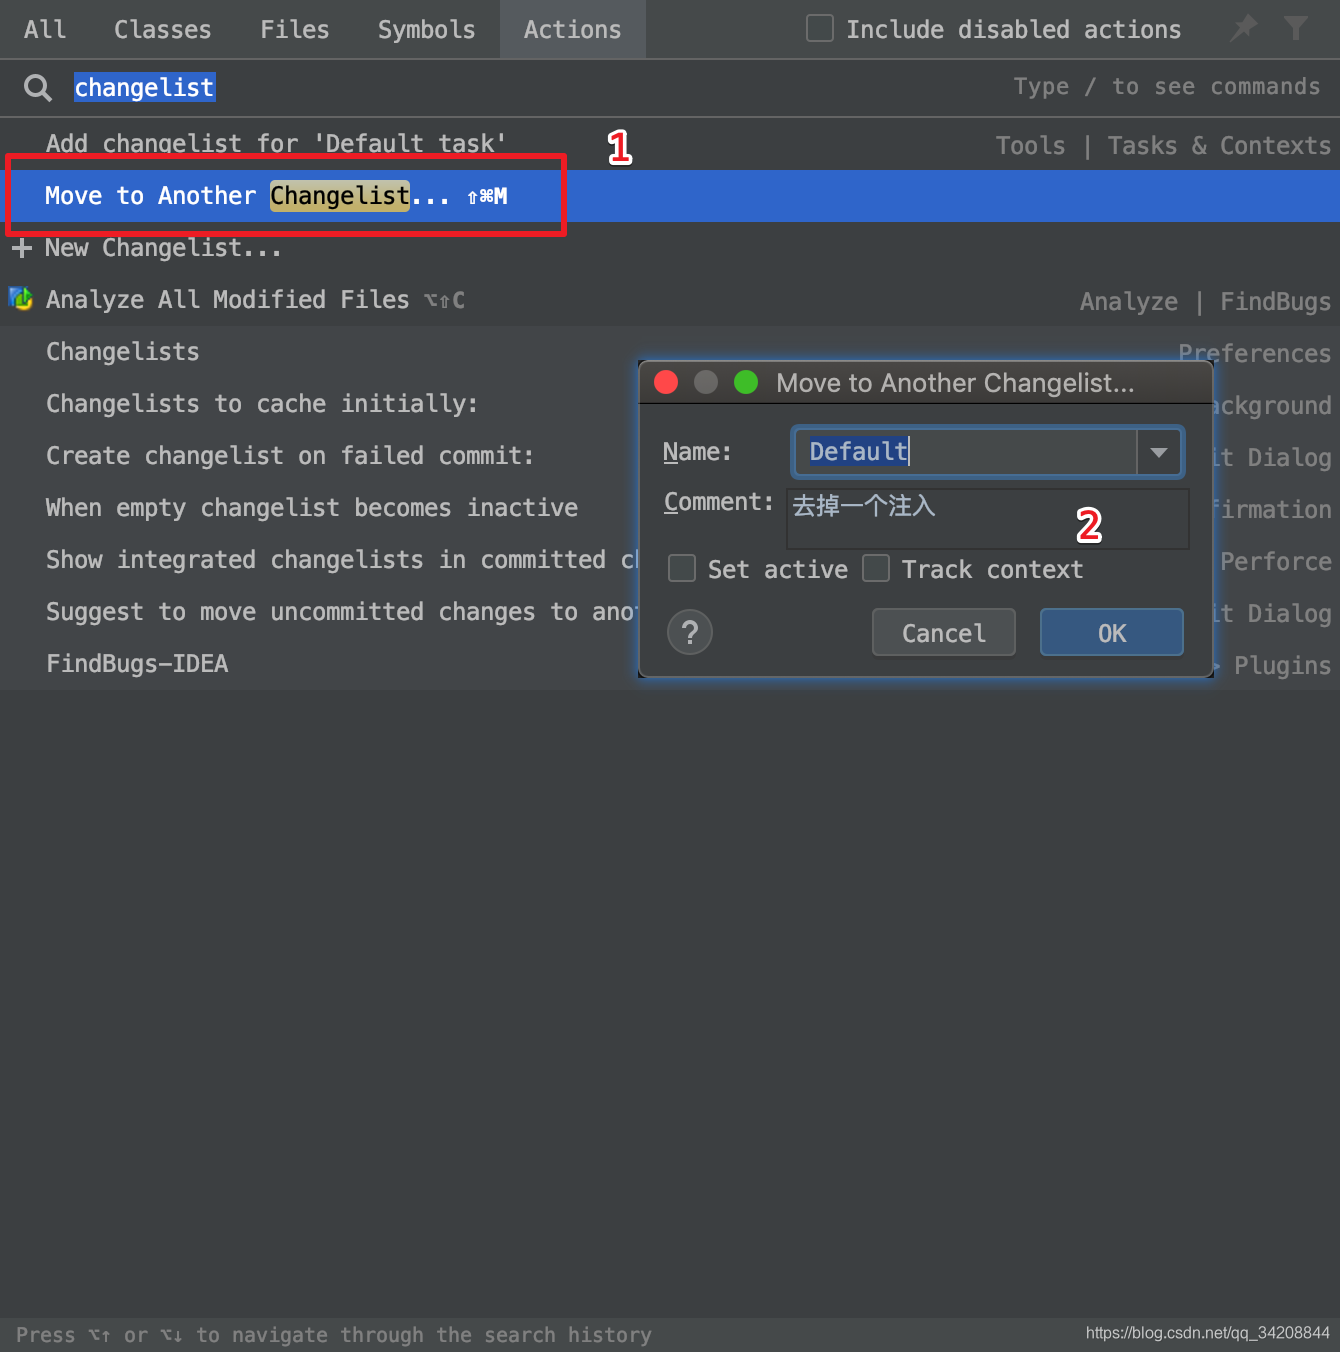The height and width of the screenshot is (1352, 1340).
Task: Enable Track context in the dialog
Action: [876, 568]
